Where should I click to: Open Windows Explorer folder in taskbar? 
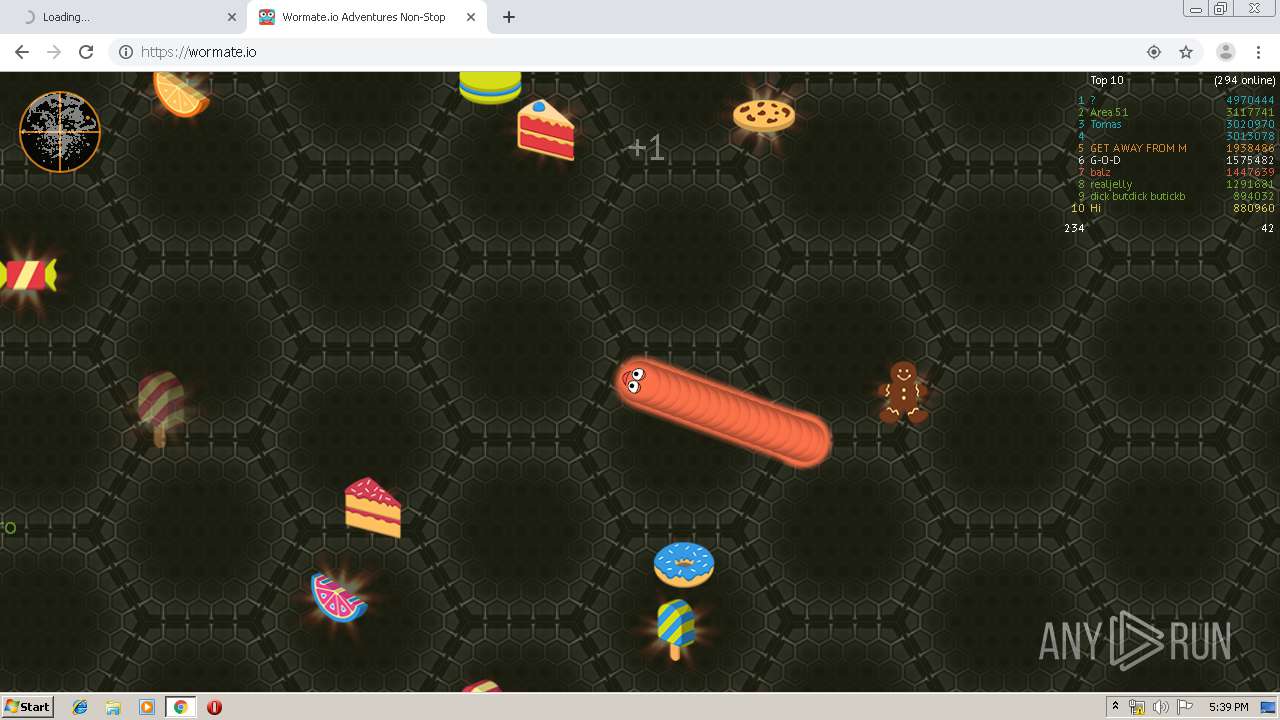113,707
